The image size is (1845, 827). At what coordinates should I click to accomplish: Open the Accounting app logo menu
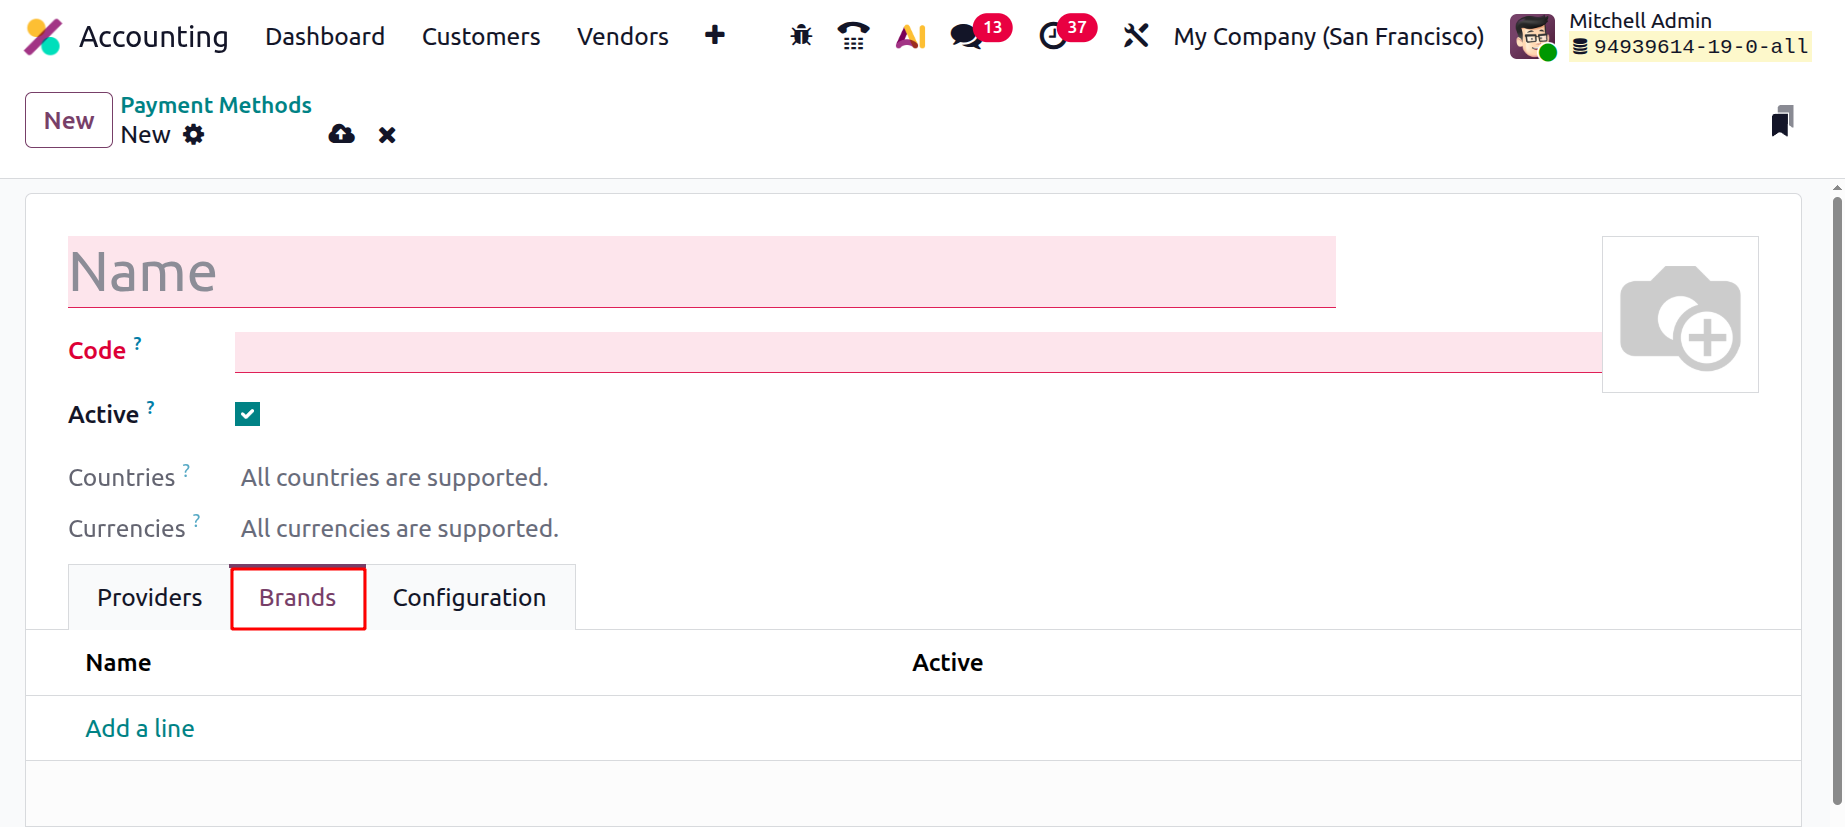coord(43,37)
